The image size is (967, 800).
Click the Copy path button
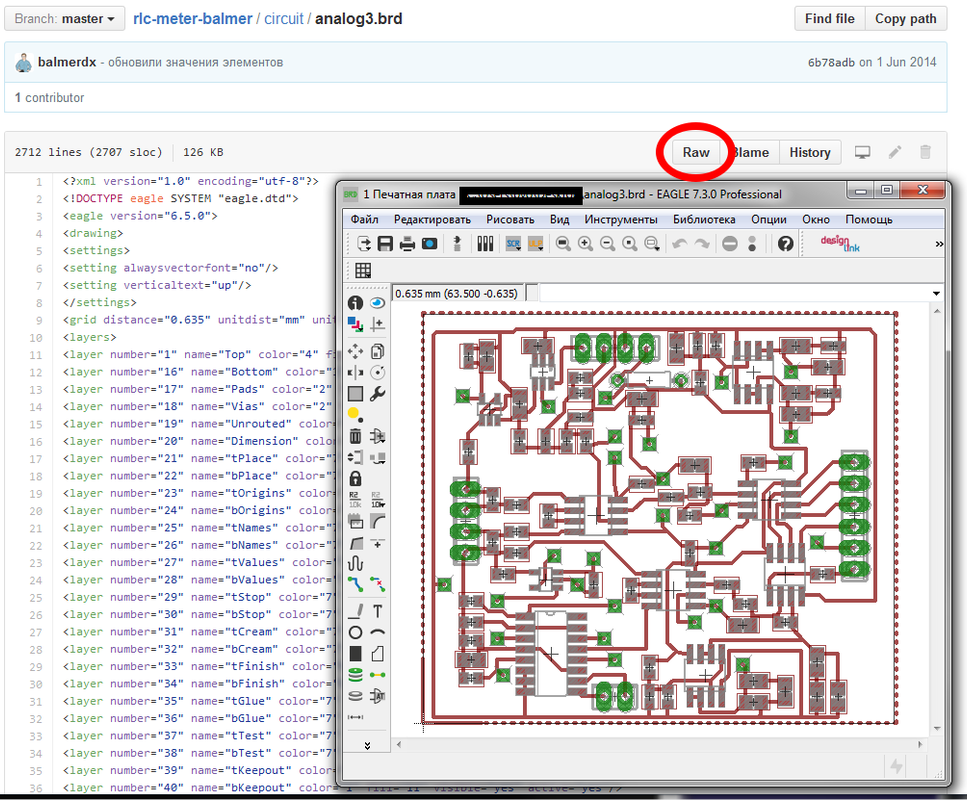coord(905,19)
